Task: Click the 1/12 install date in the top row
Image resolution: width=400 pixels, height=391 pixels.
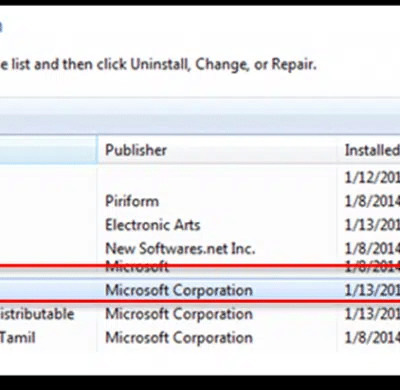Action: [x=372, y=177]
